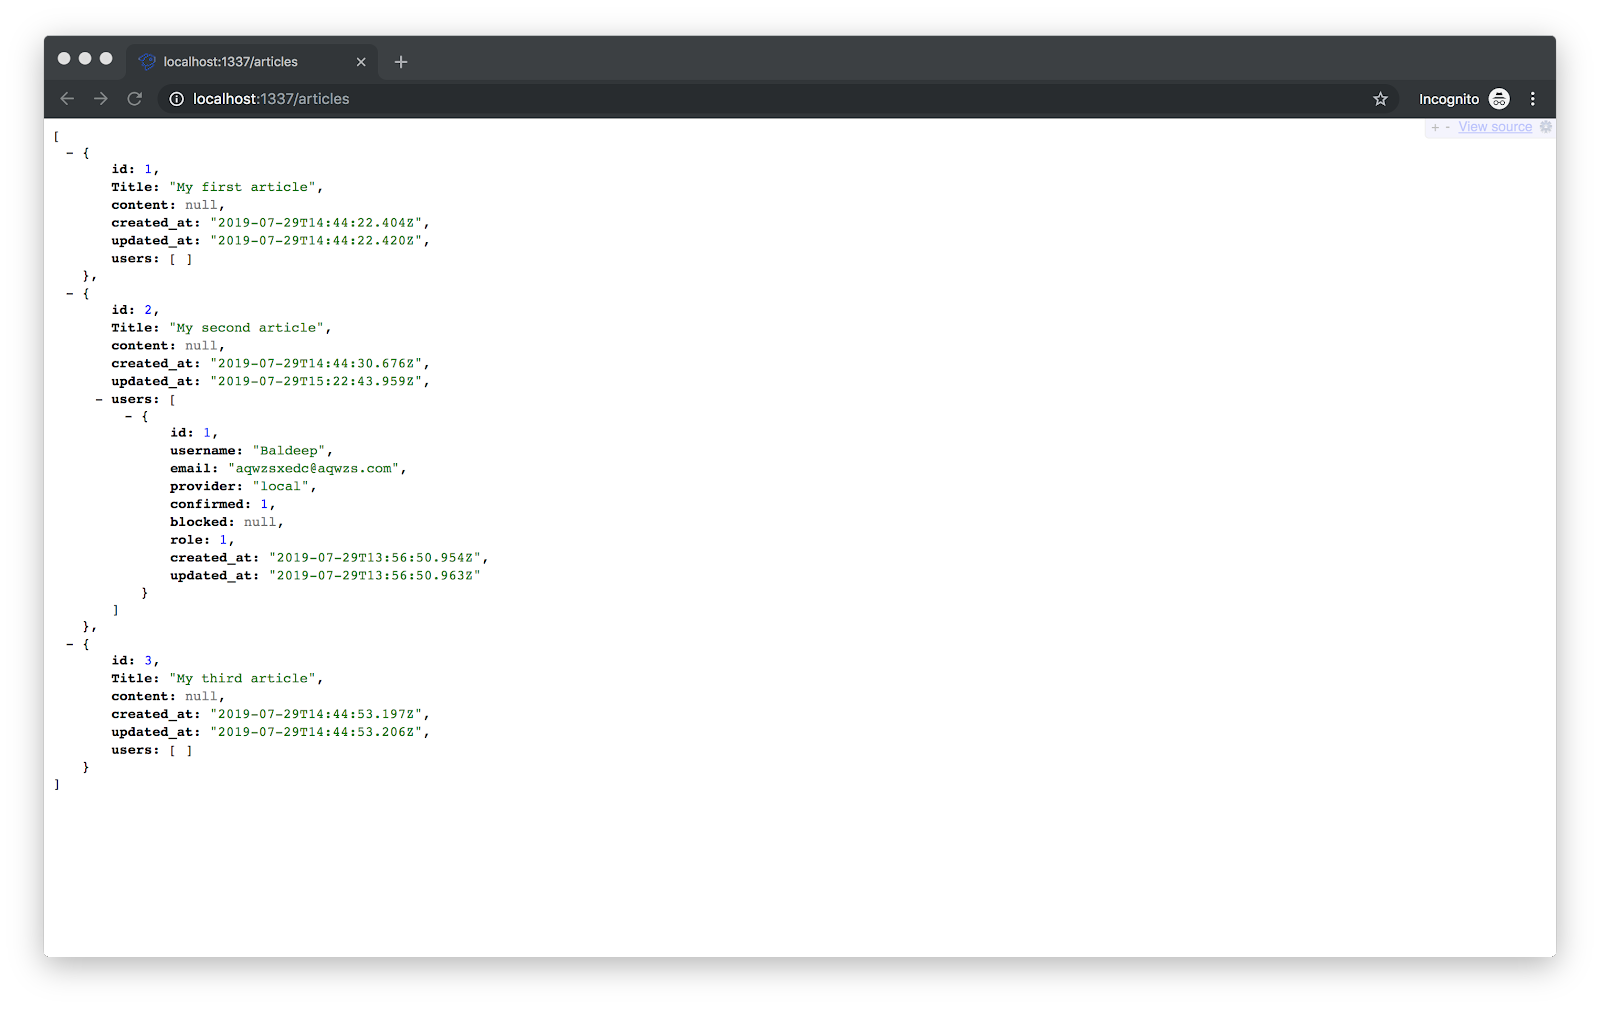Click the "Baldeep" username value

pyautogui.click(x=289, y=451)
